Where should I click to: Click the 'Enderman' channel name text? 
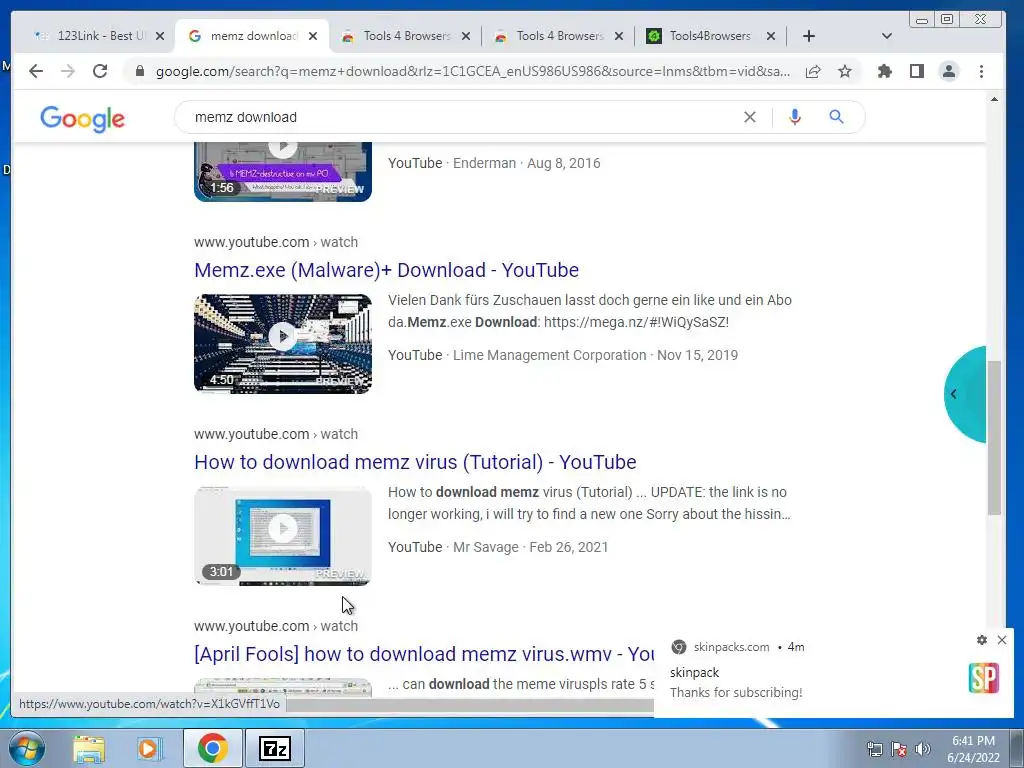click(x=485, y=163)
